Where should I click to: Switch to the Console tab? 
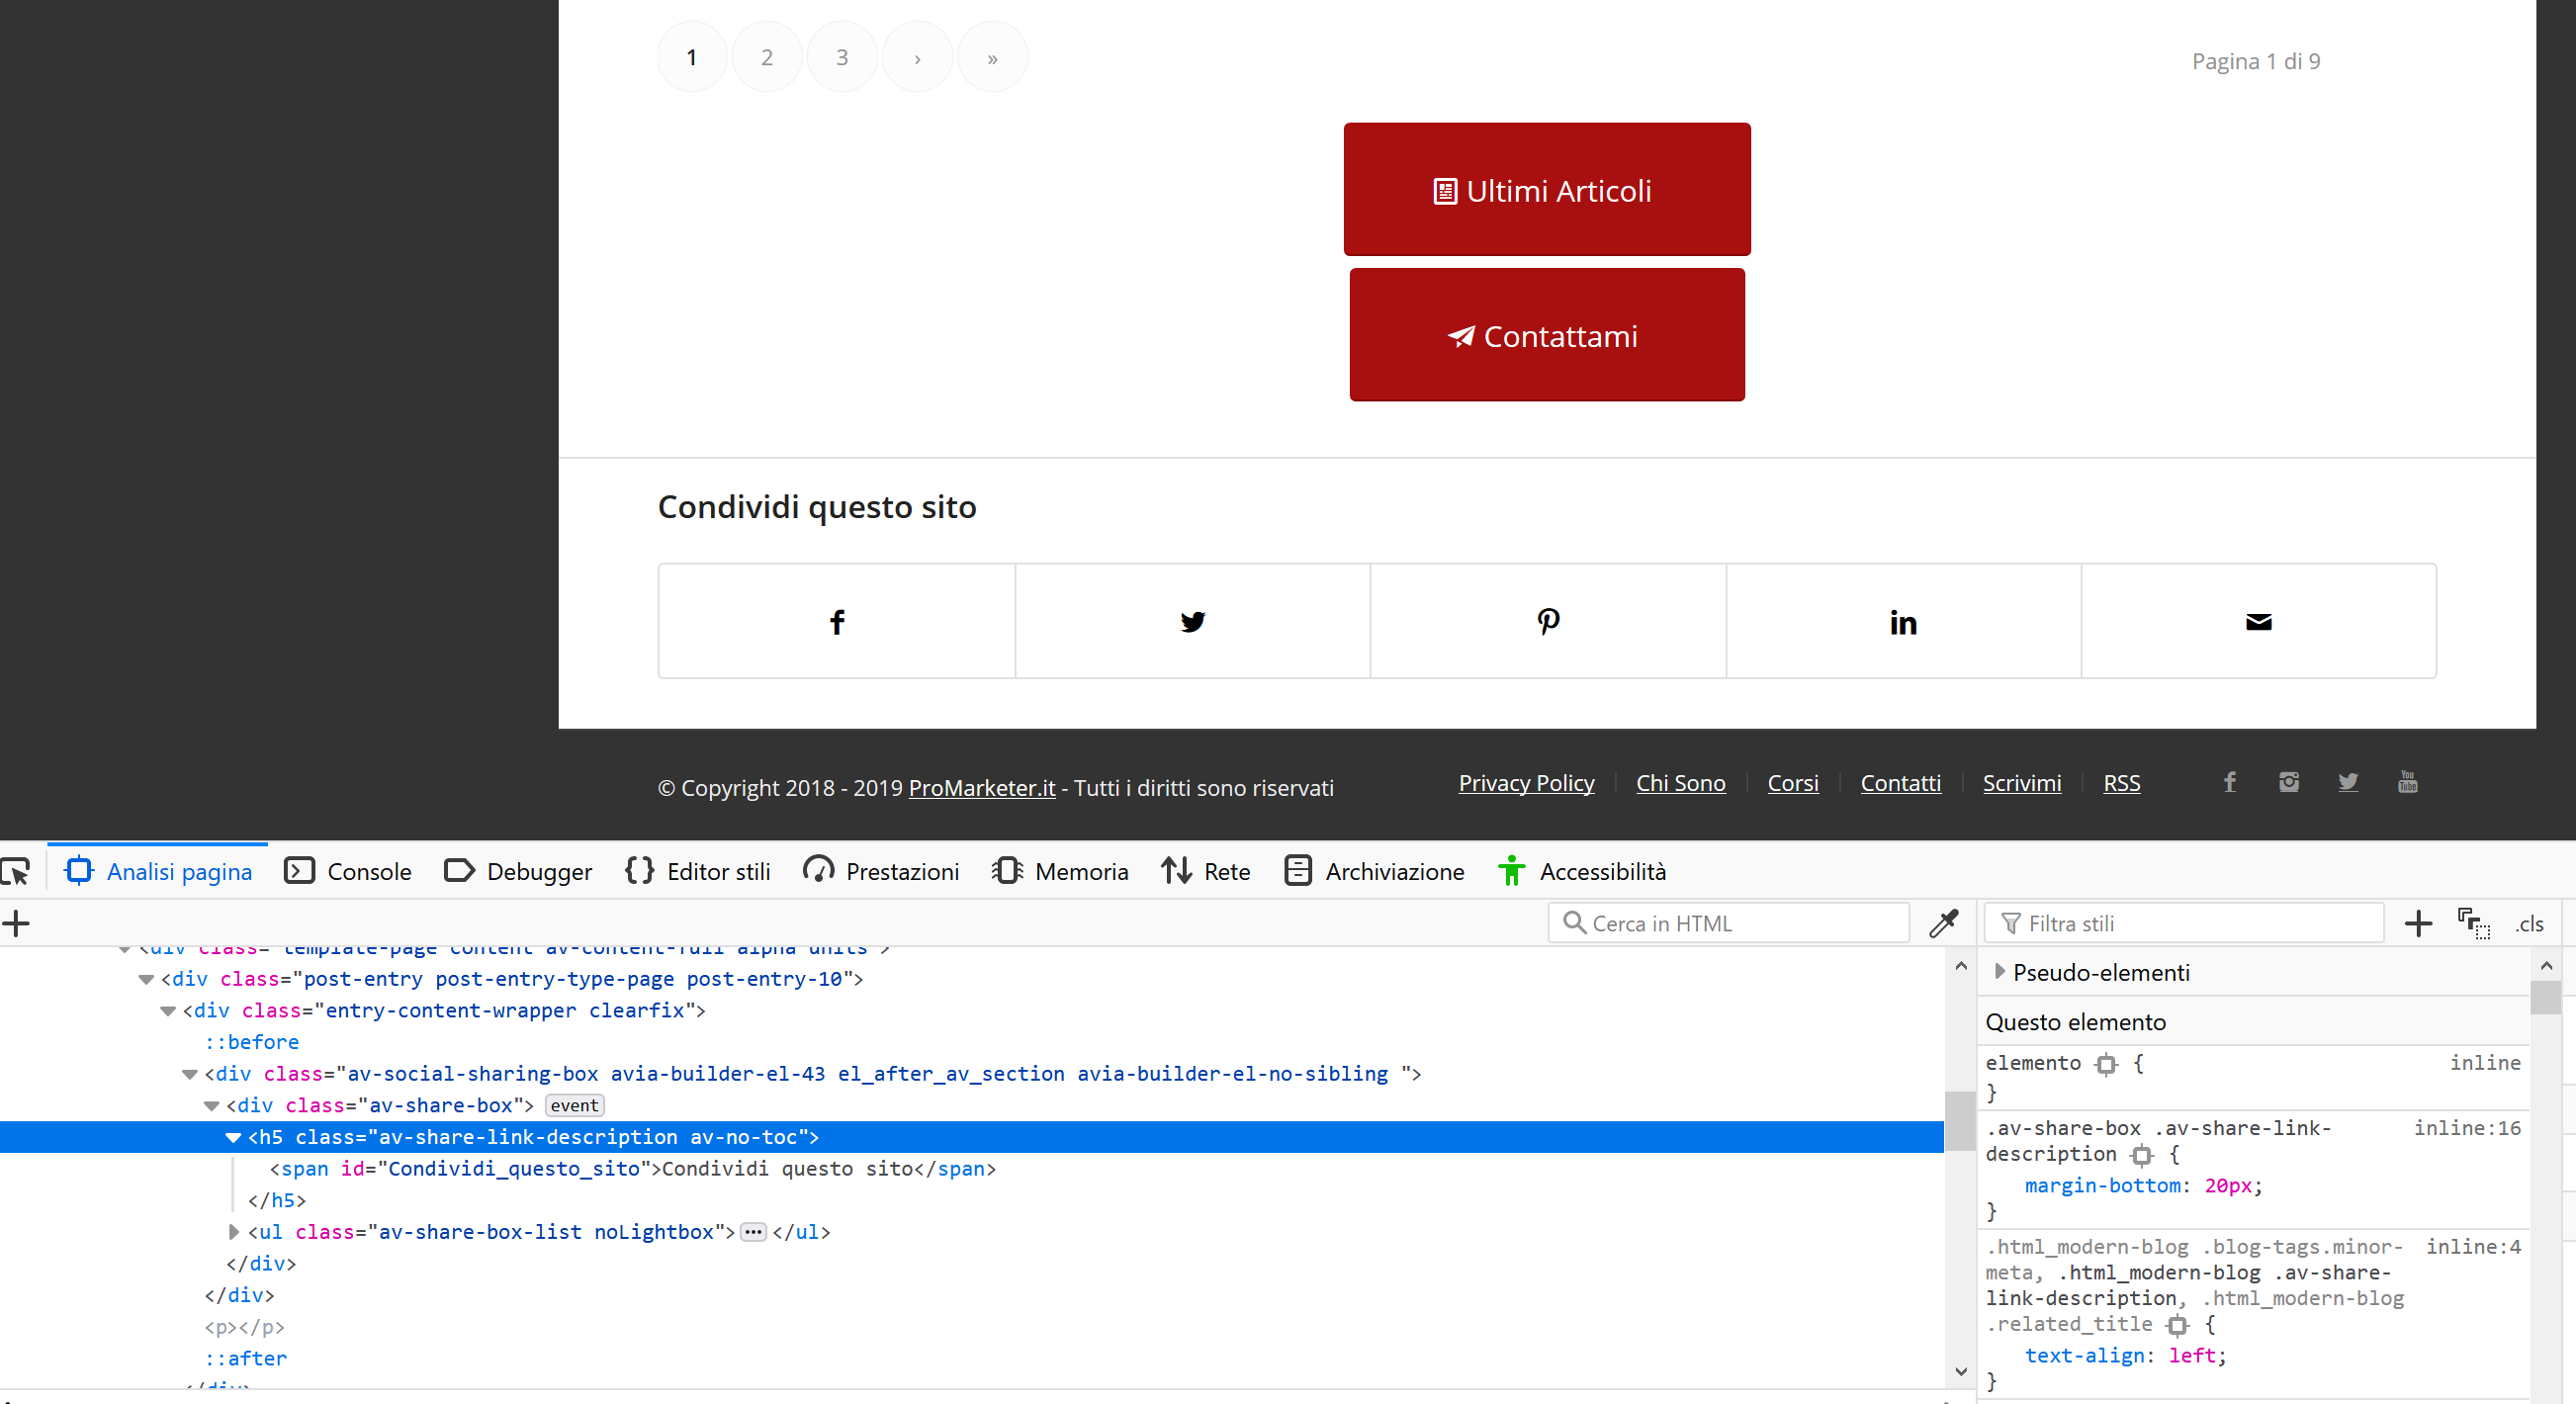pyautogui.click(x=348, y=871)
